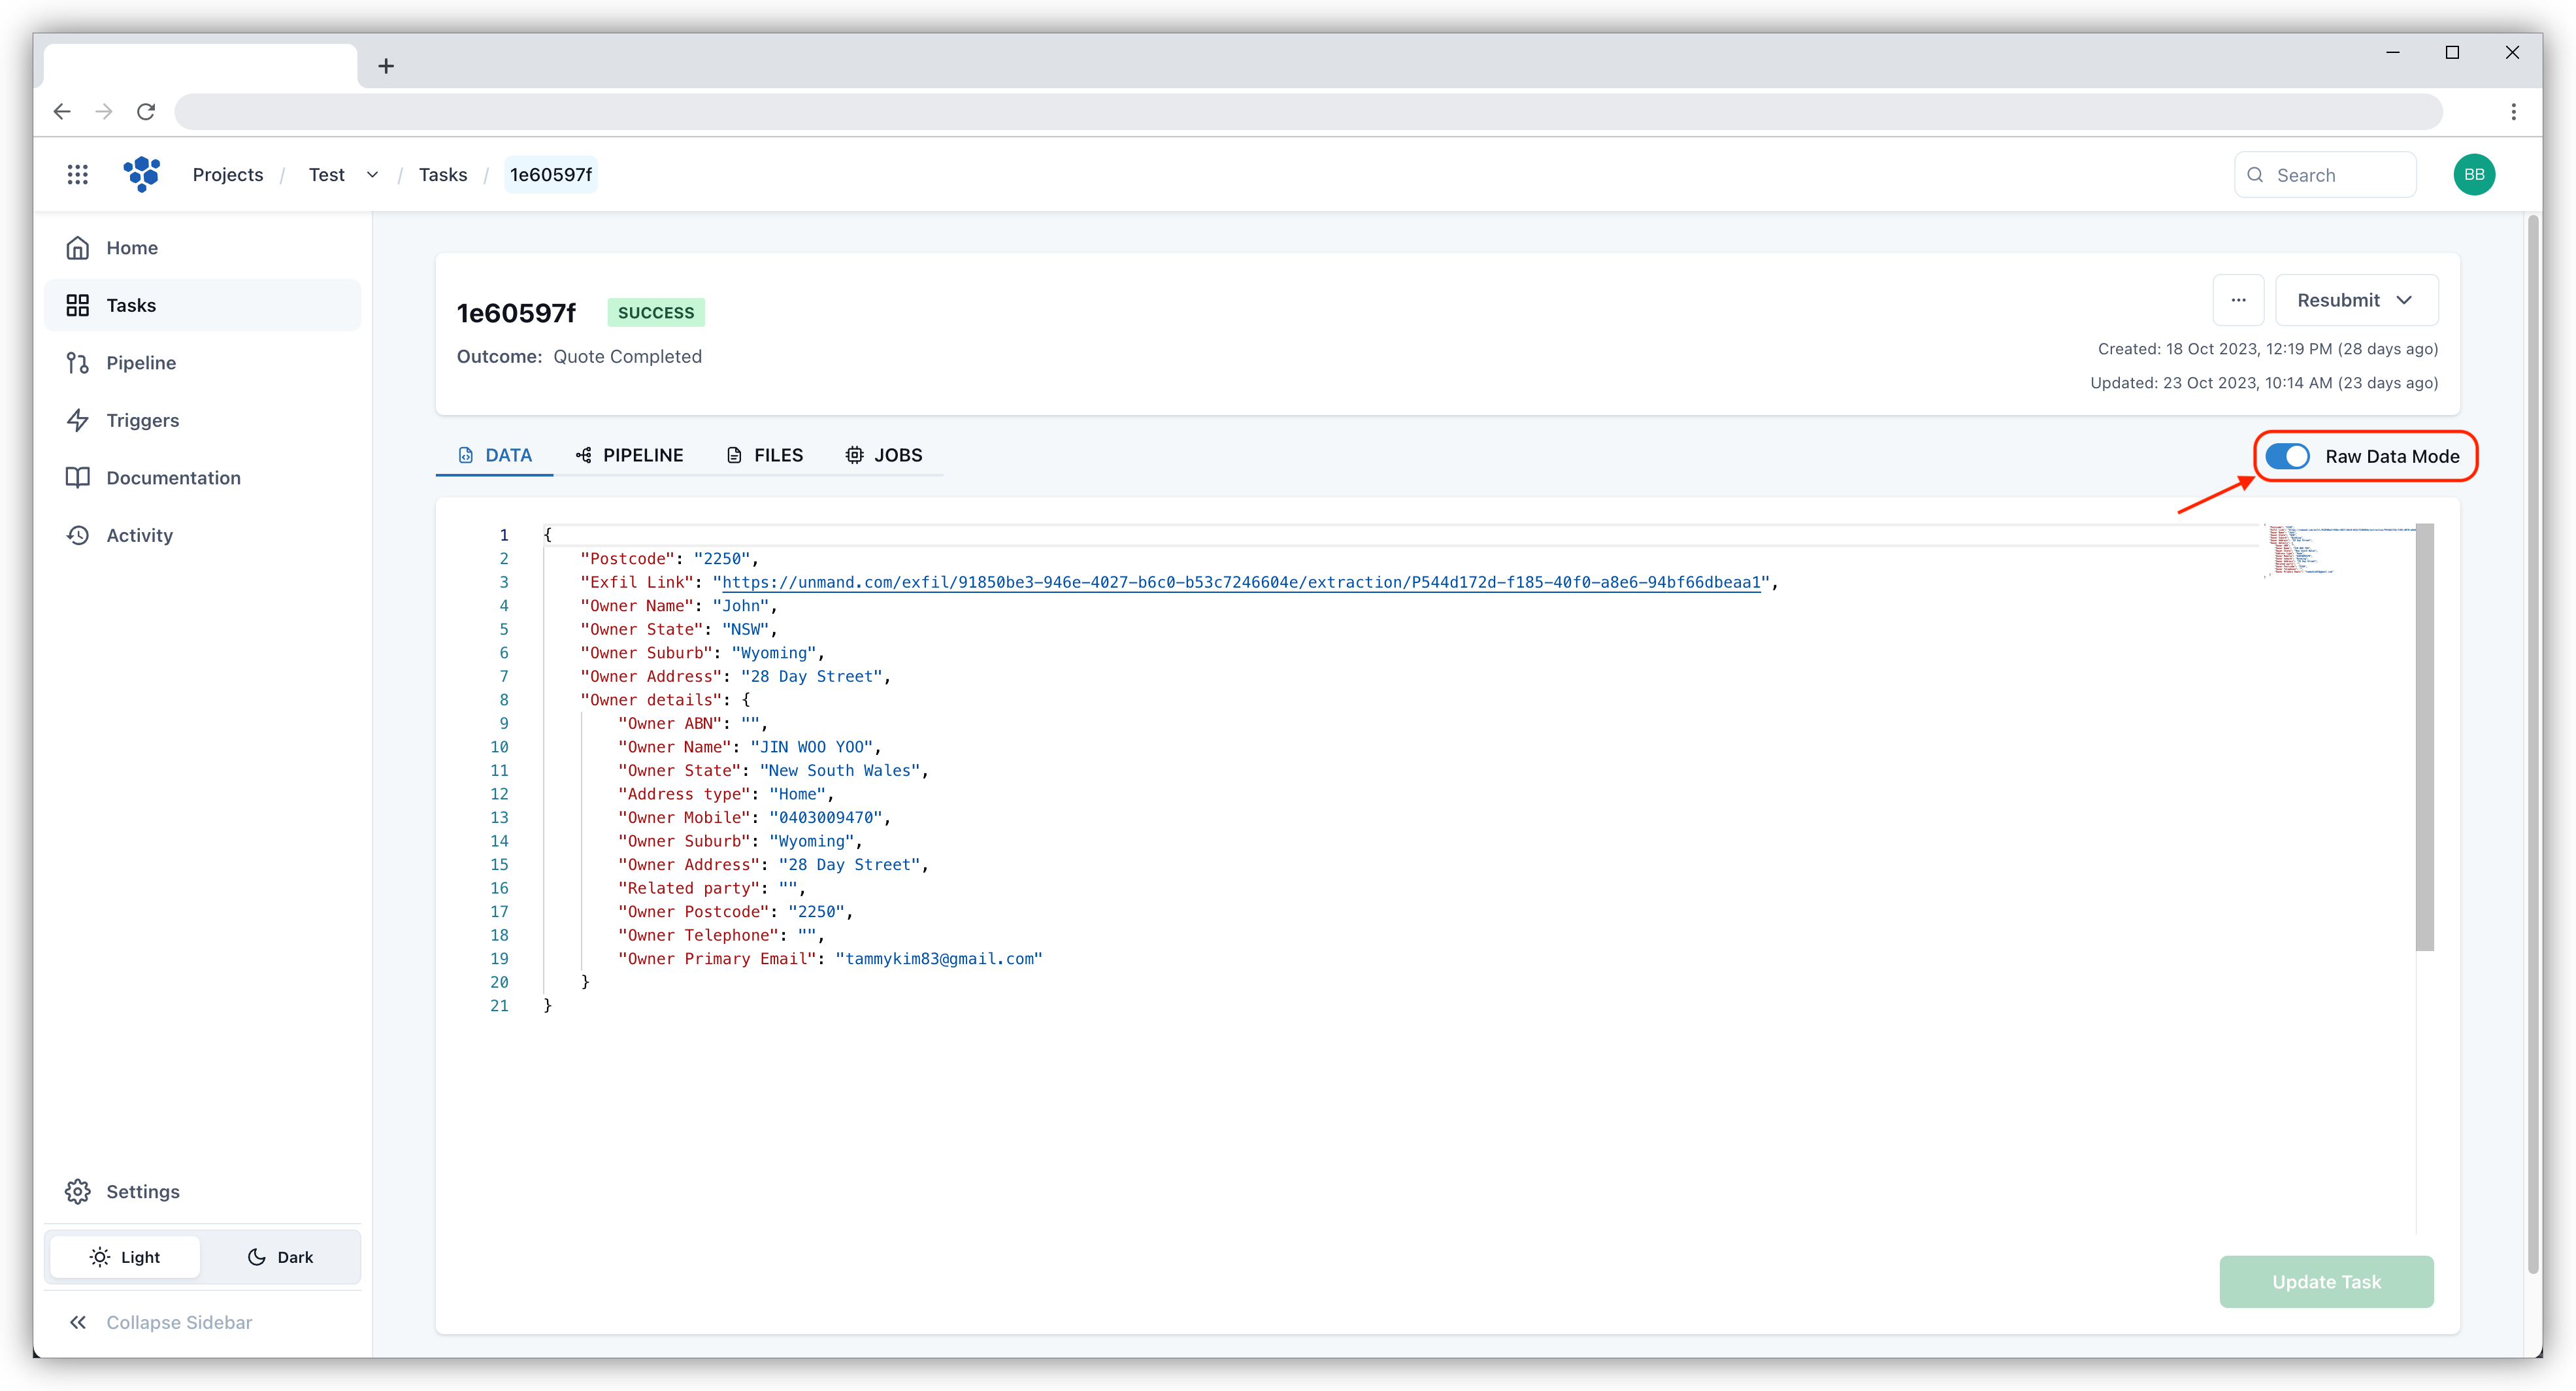2576x1391 pixels.
Task: Switch to Dark theme
Action: 280,1257
